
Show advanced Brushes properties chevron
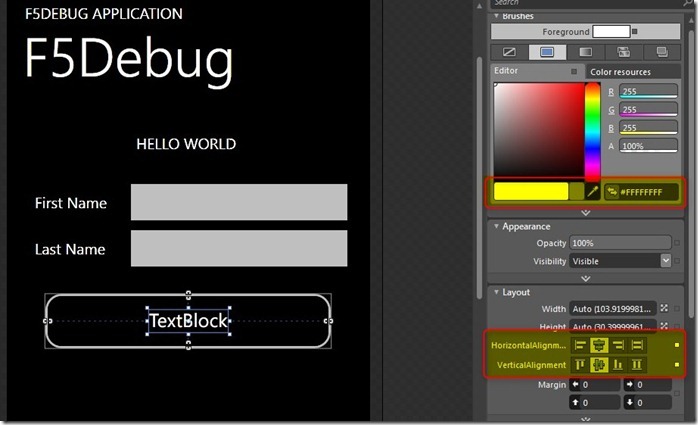point(586,213)
